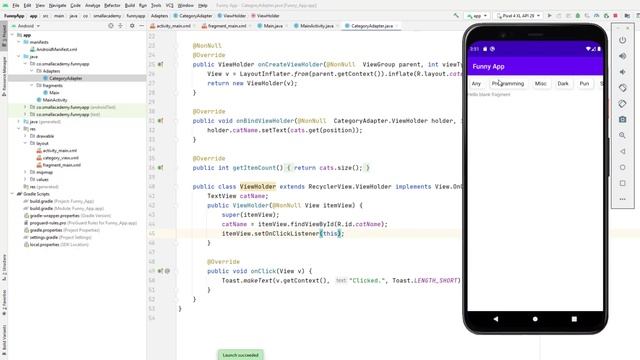Click the phone's recent apps square
Screen dimensions: 640x360
574,319
